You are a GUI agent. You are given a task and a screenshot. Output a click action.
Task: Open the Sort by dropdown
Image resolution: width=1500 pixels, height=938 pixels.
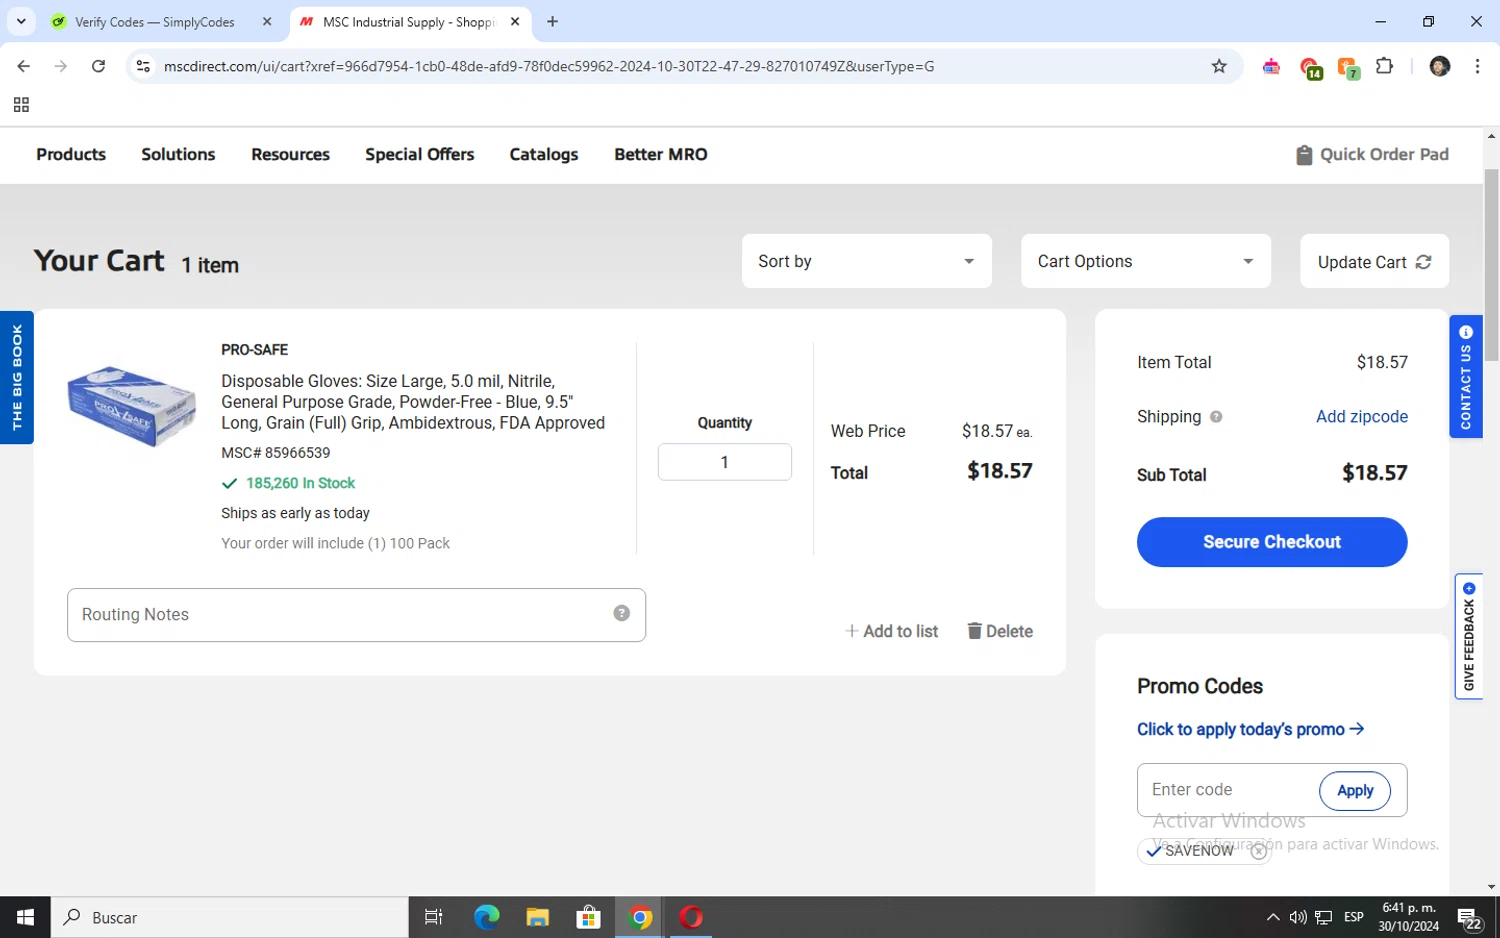click(866, 261)
